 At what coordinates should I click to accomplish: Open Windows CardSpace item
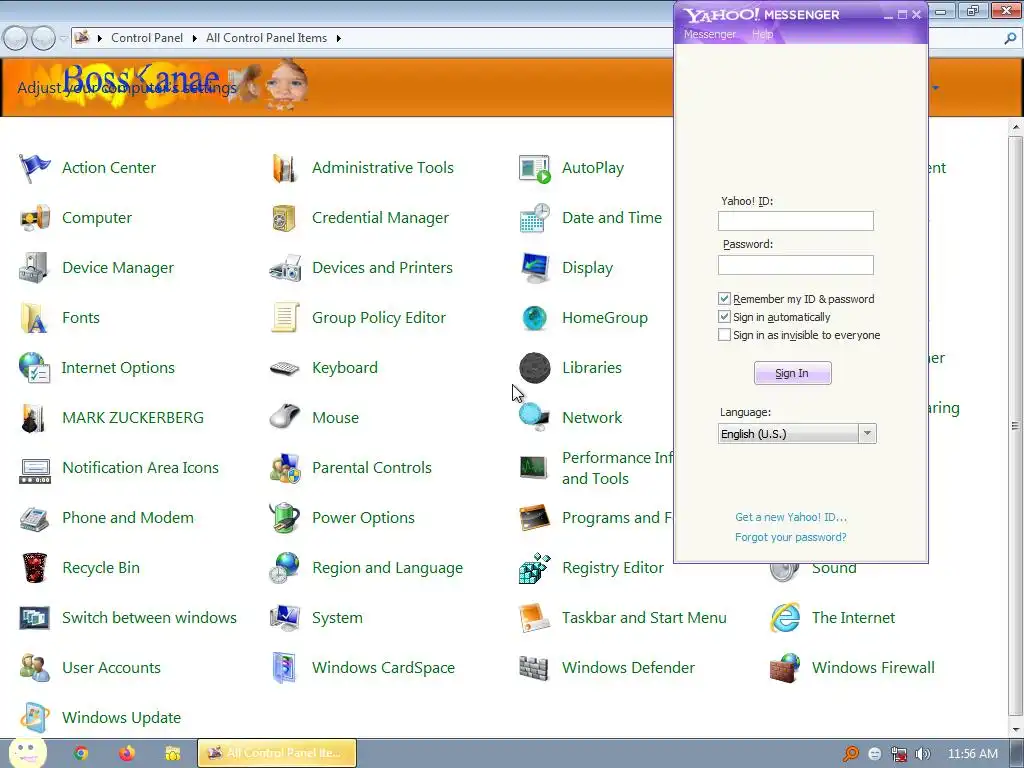[x=383, y=668]
